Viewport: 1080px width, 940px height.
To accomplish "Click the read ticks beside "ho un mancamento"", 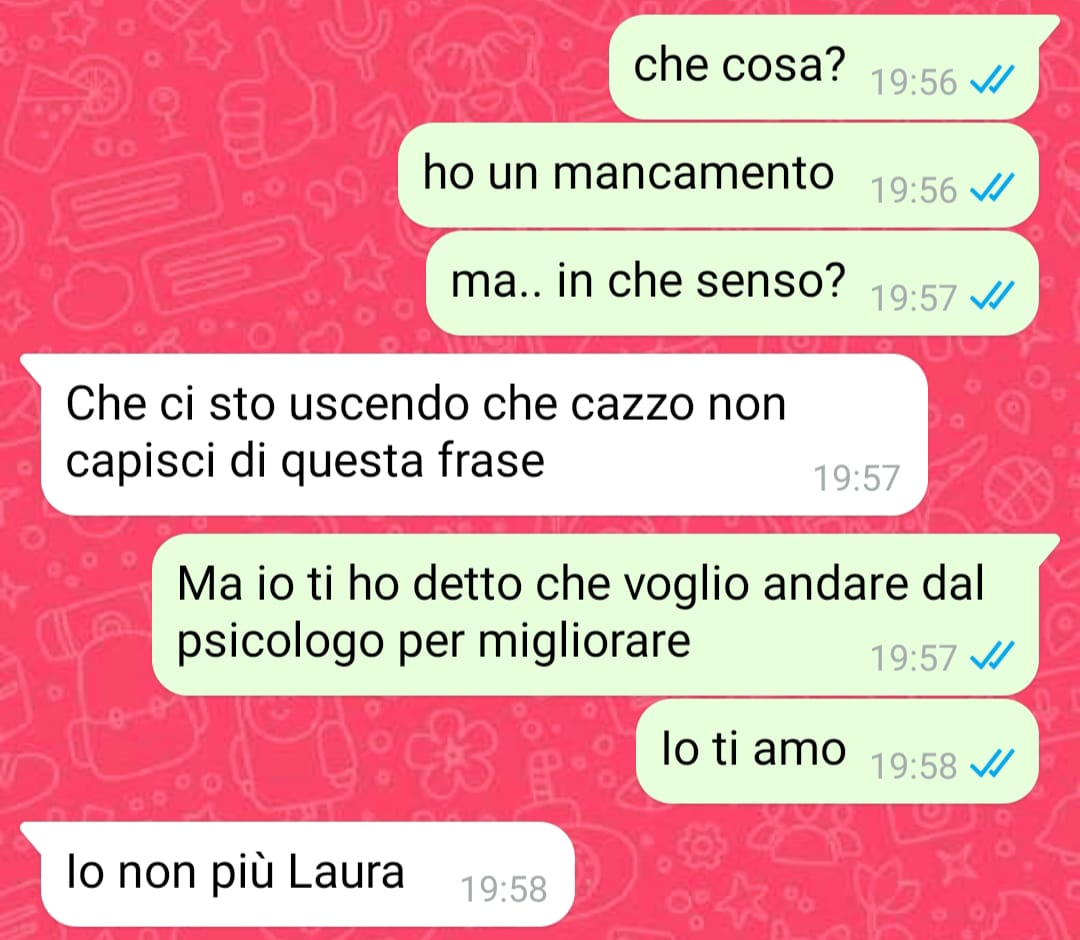I will click(x=992, y=187).
